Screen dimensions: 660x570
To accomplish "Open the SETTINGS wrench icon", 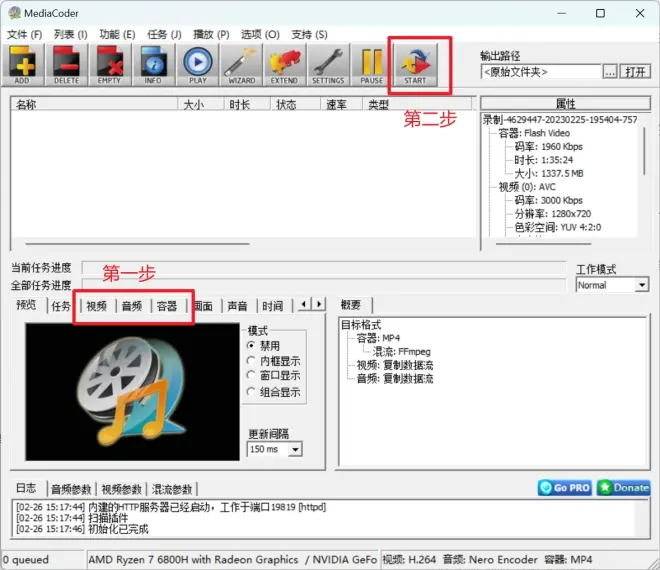I will (x=328, y=65).
